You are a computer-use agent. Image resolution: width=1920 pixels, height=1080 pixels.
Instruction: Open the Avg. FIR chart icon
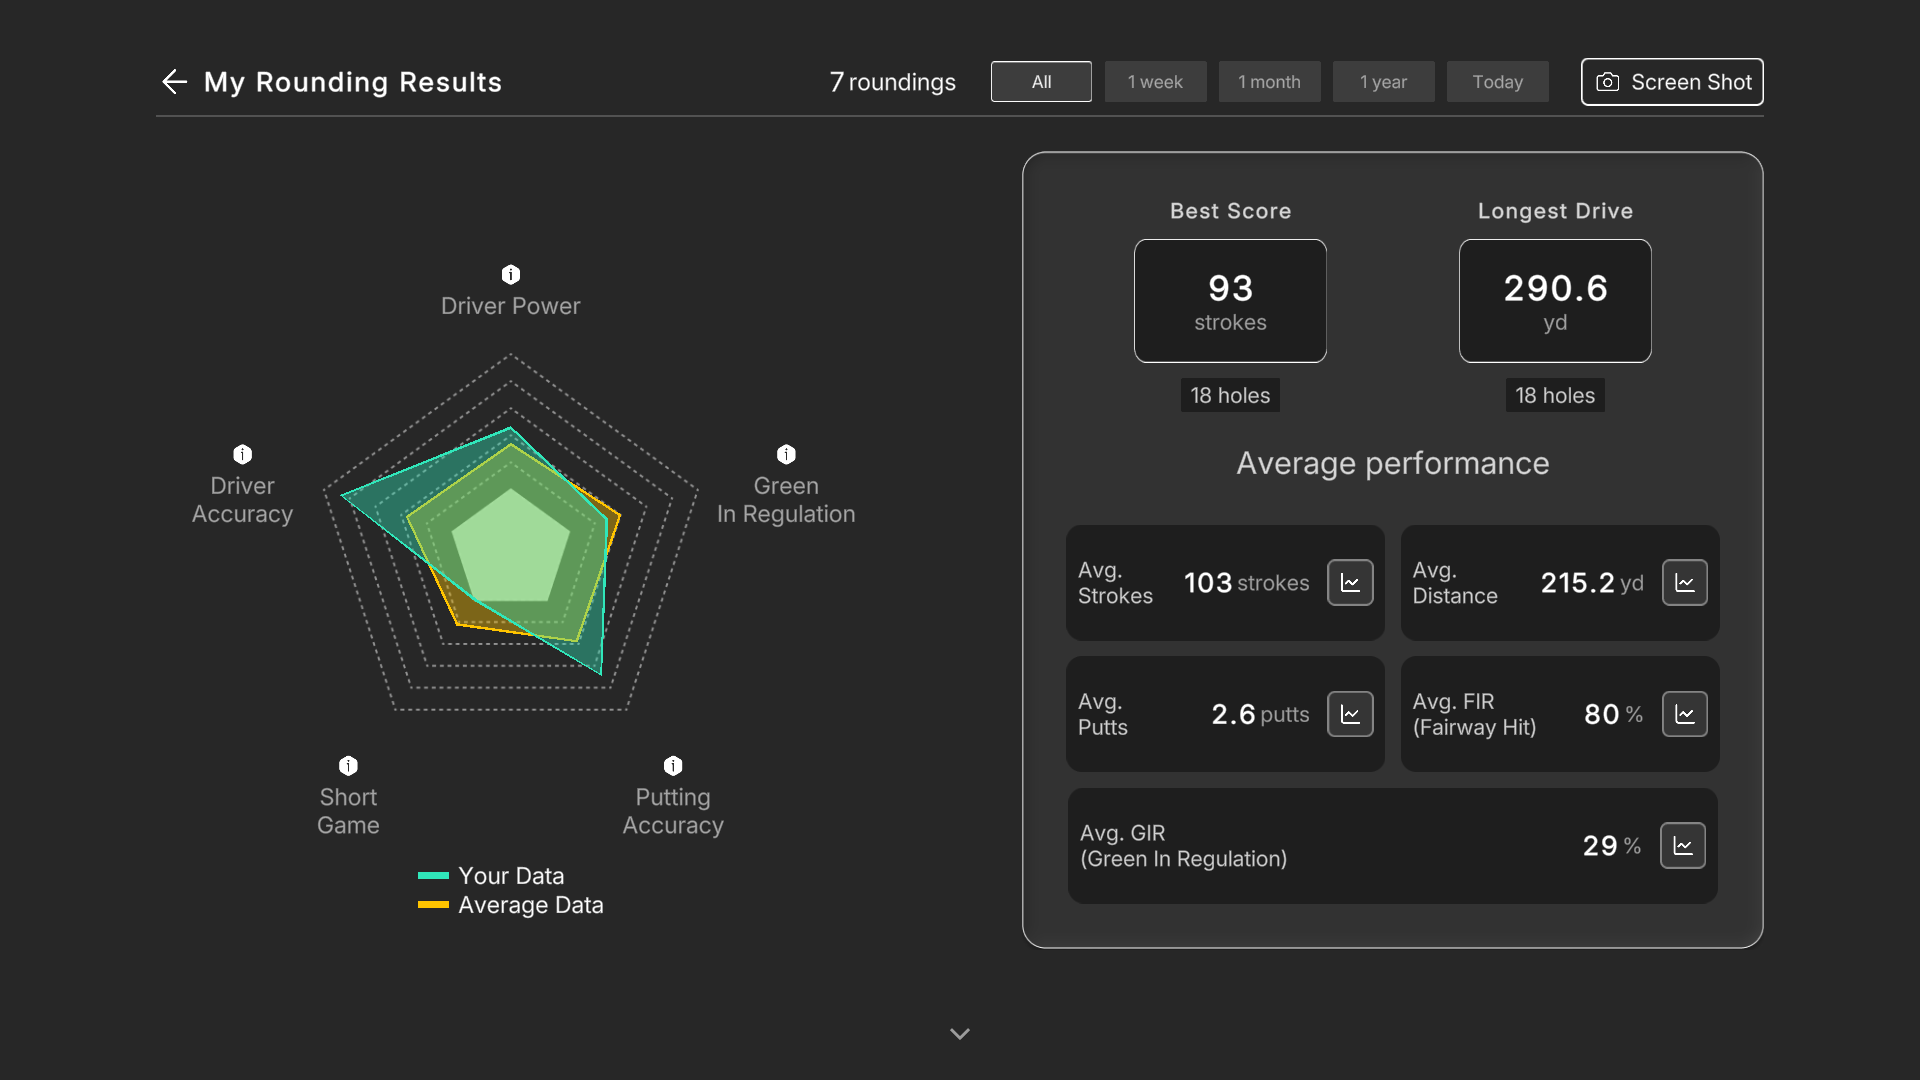coord(1685,714)
